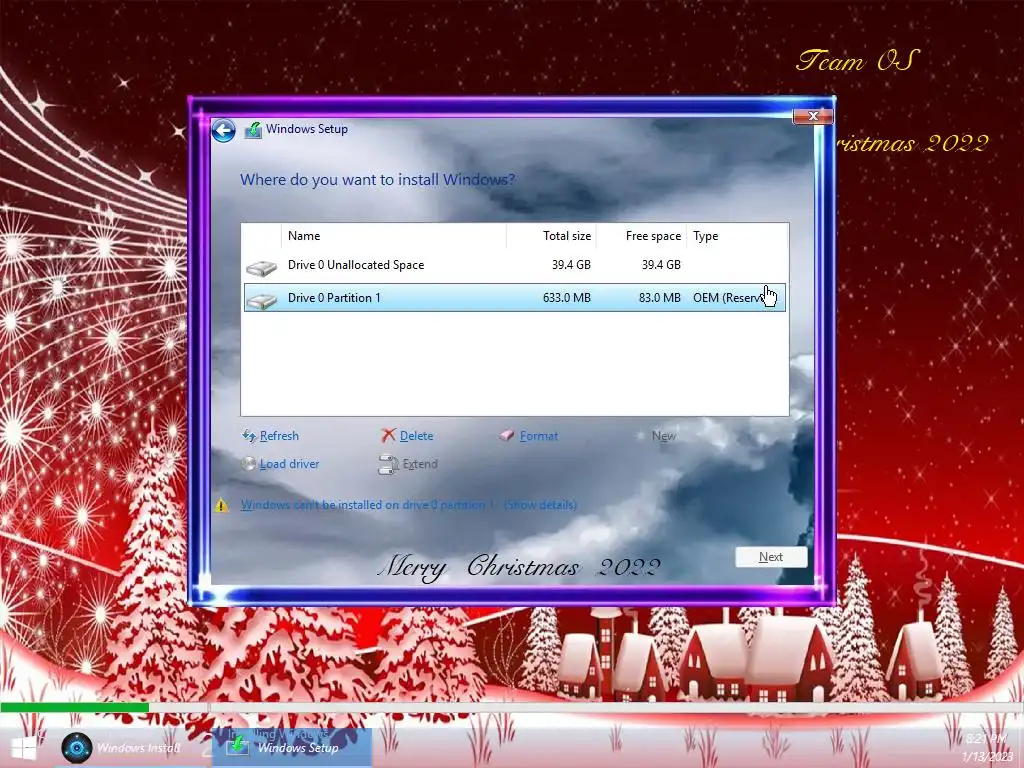This screenshot has width=1024, height=768.
Task: Sort by the Type column header
Action: pos(737,236)
